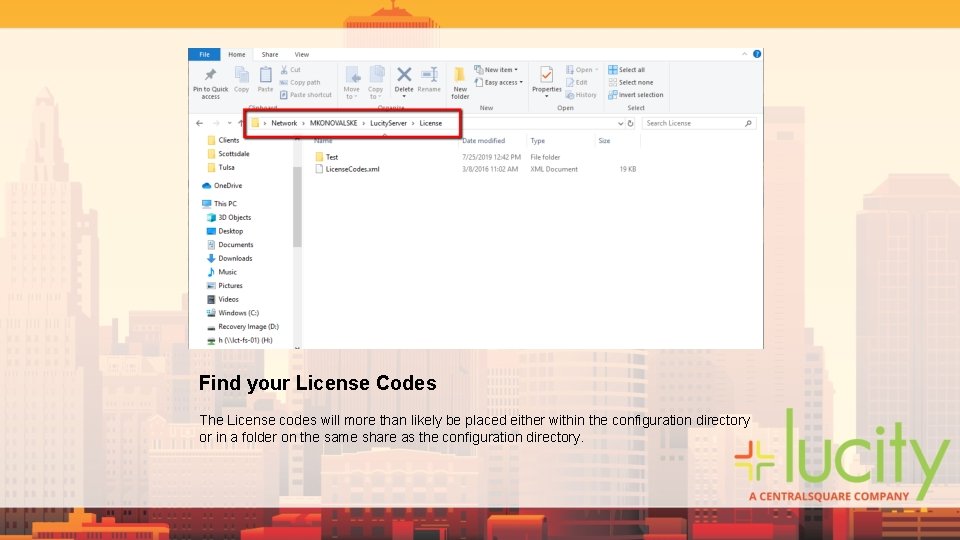The image size is (960, 540).
Task: Click the Open button in ribbon
Action: (582, 70)
